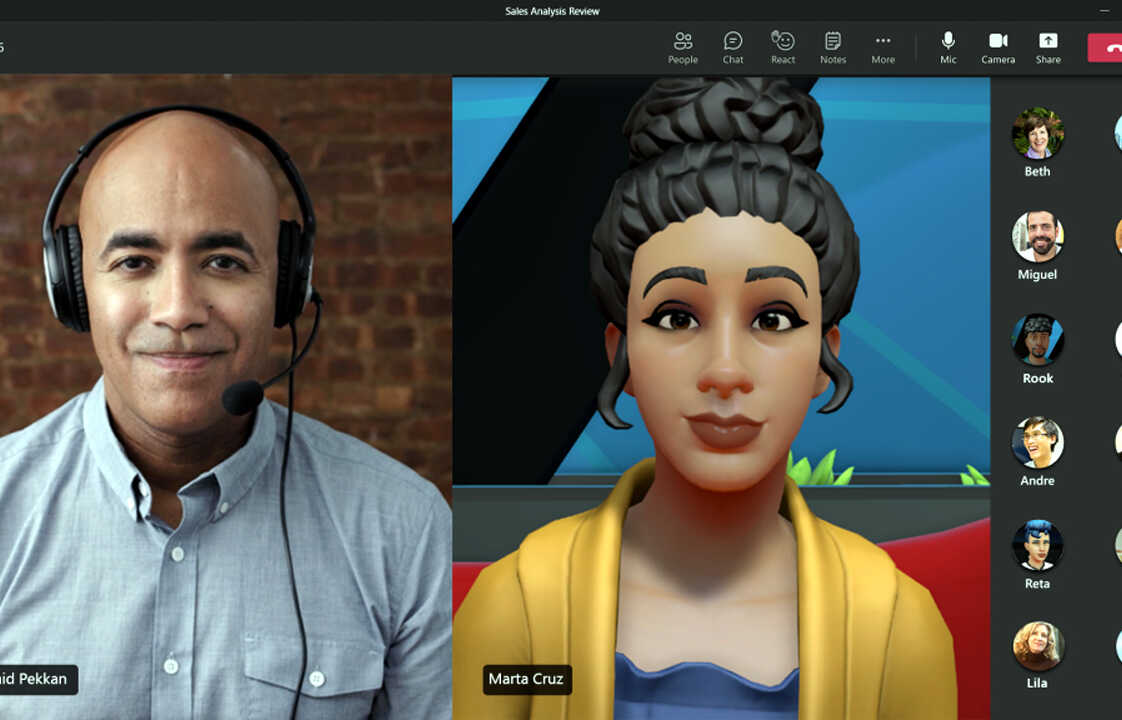Select Andre's participant avatar
This screenshot has width=1122, height=720.
[1038, 442]
